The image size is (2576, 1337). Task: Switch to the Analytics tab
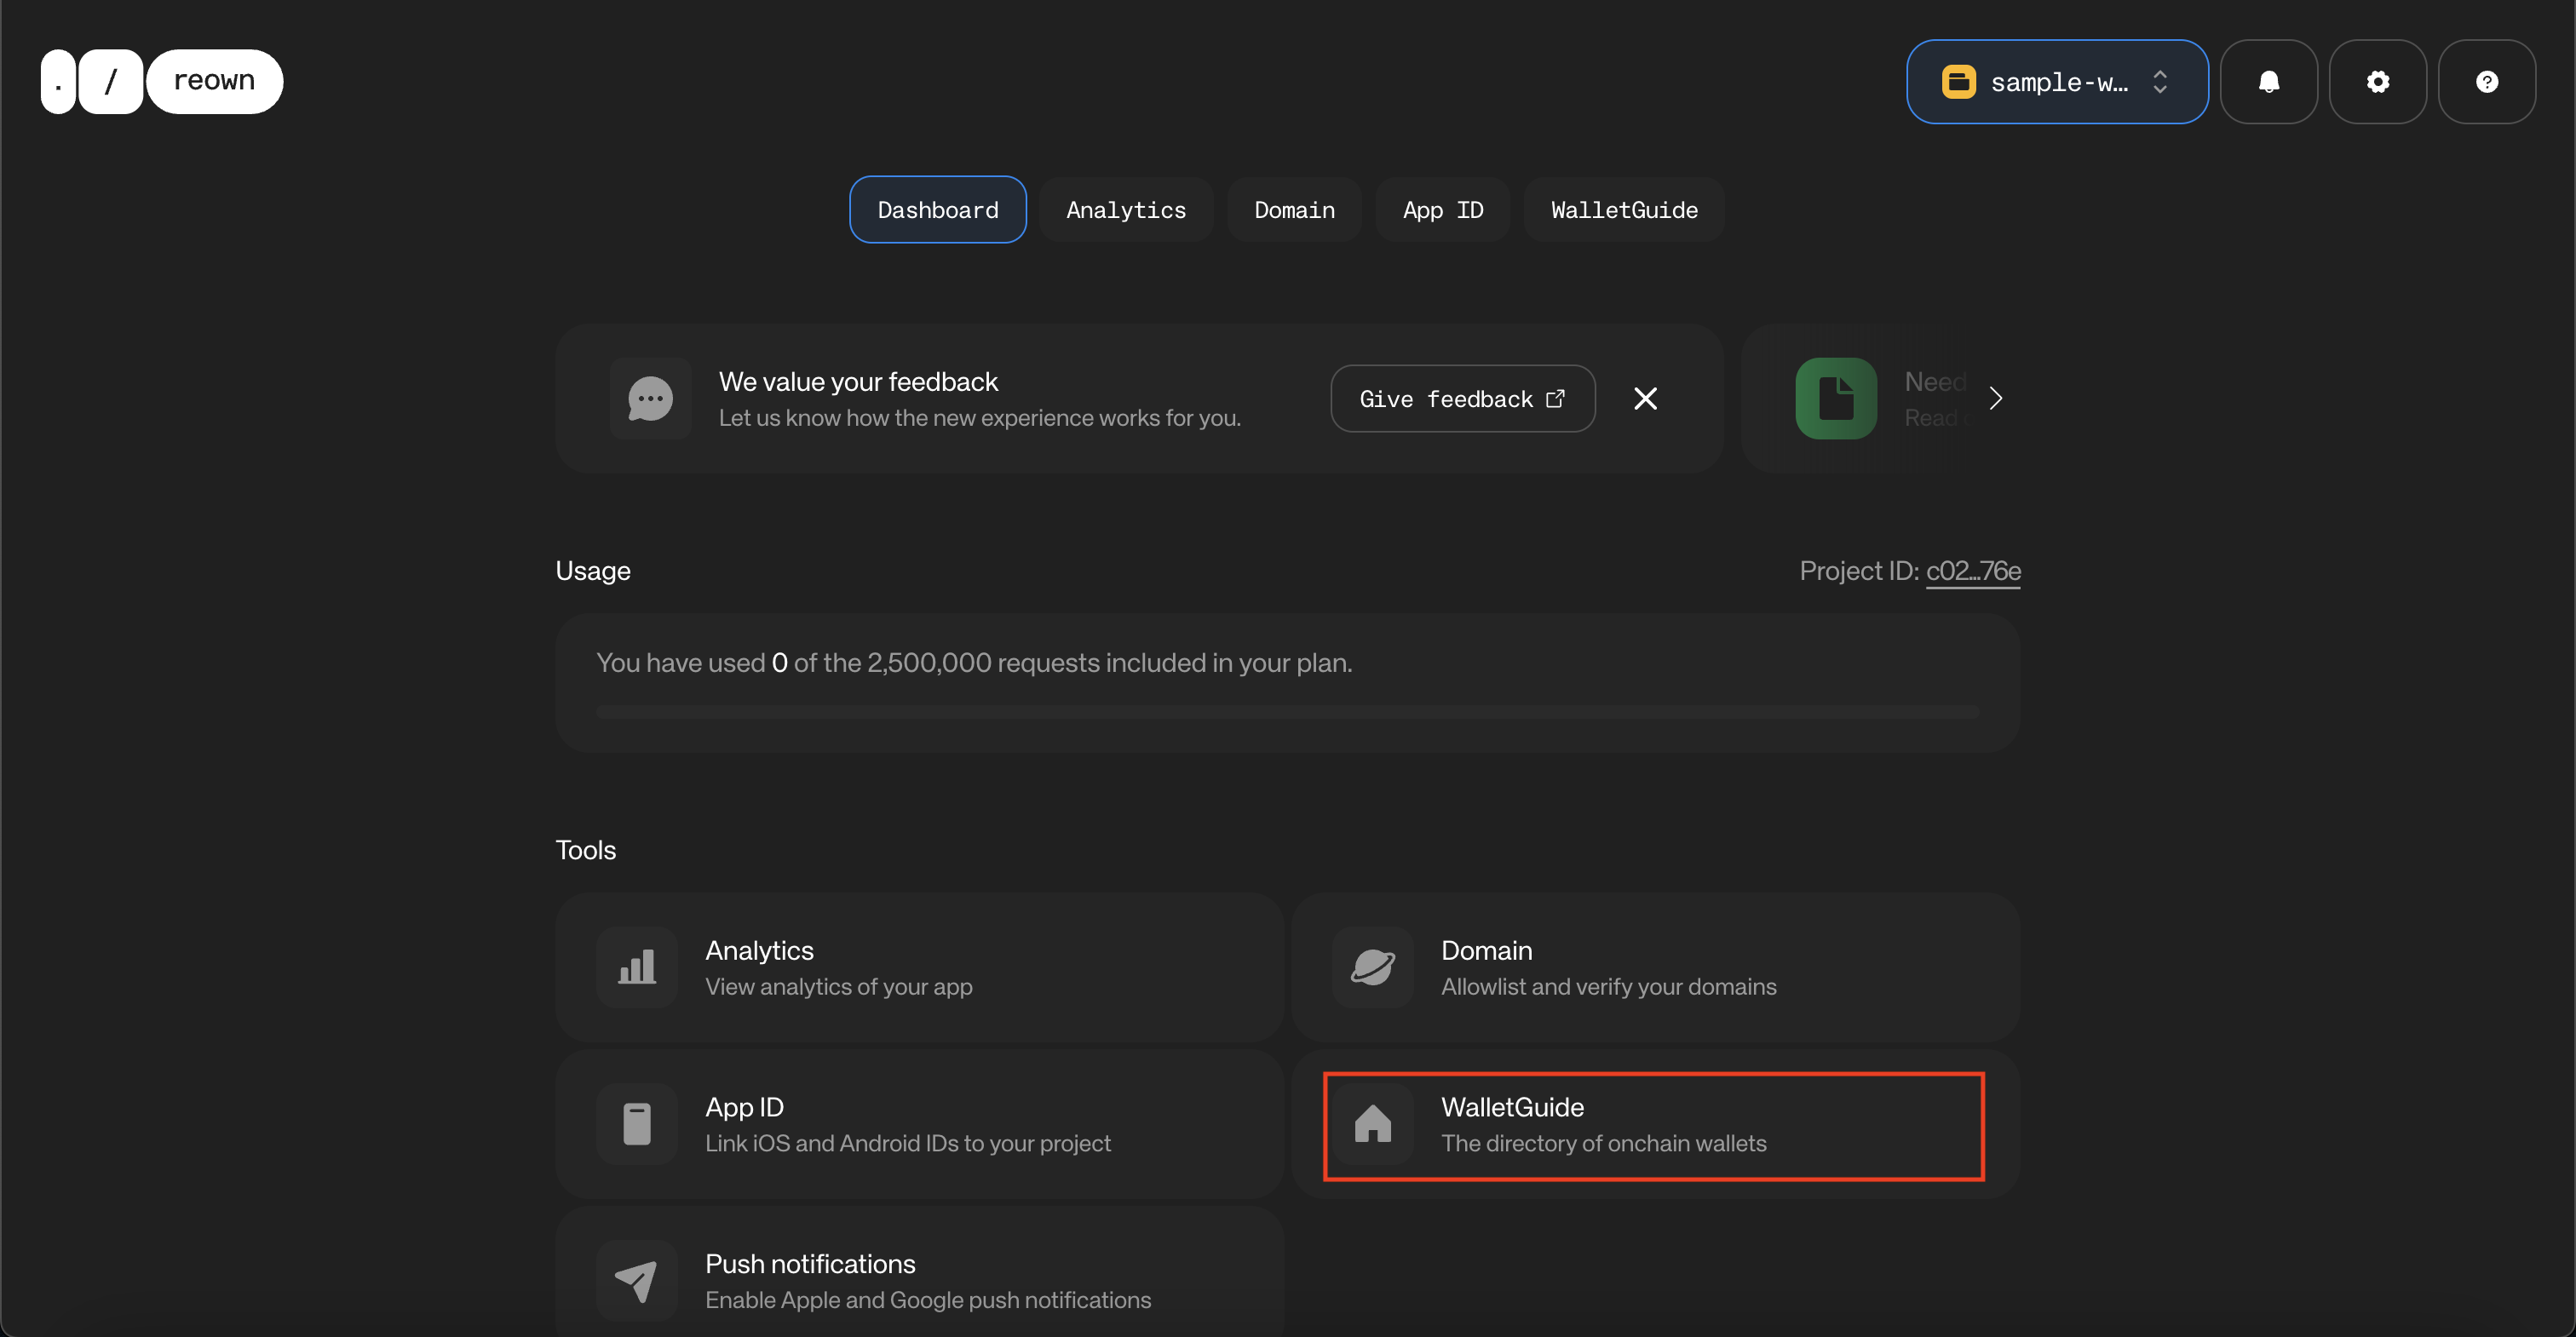[1125, 210]
